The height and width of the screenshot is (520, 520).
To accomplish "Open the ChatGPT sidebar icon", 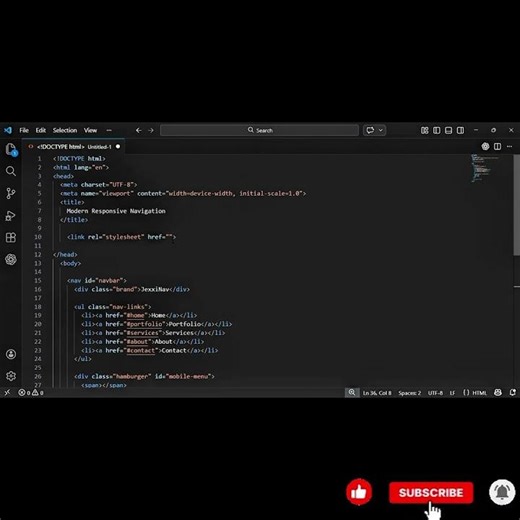I will tap(11, 259).
